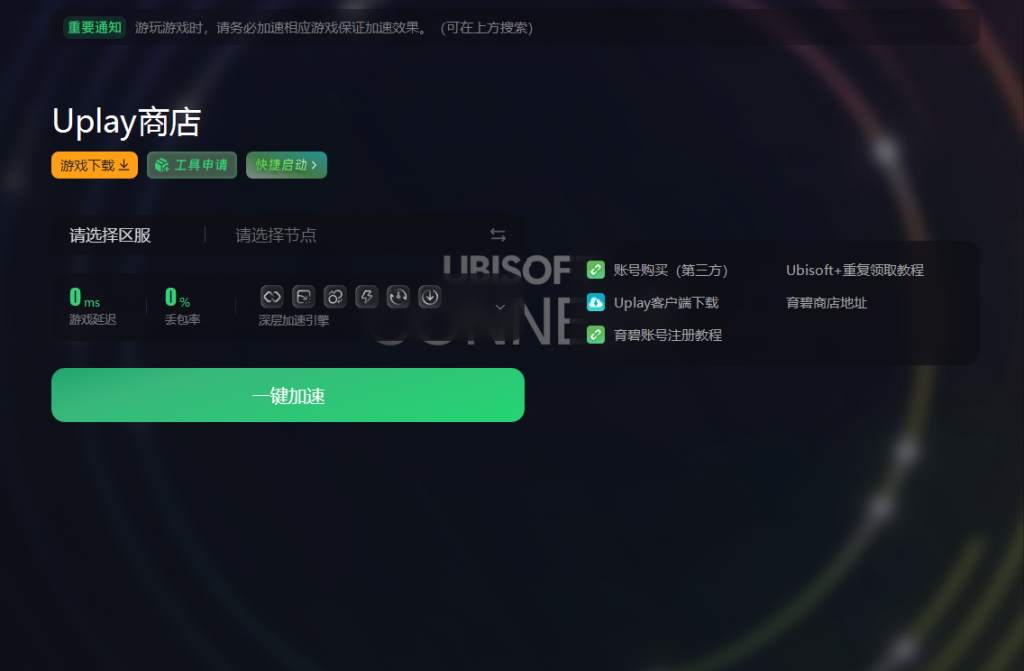Open the Ubisoft+重复领取教程 link

coord(855,270)
